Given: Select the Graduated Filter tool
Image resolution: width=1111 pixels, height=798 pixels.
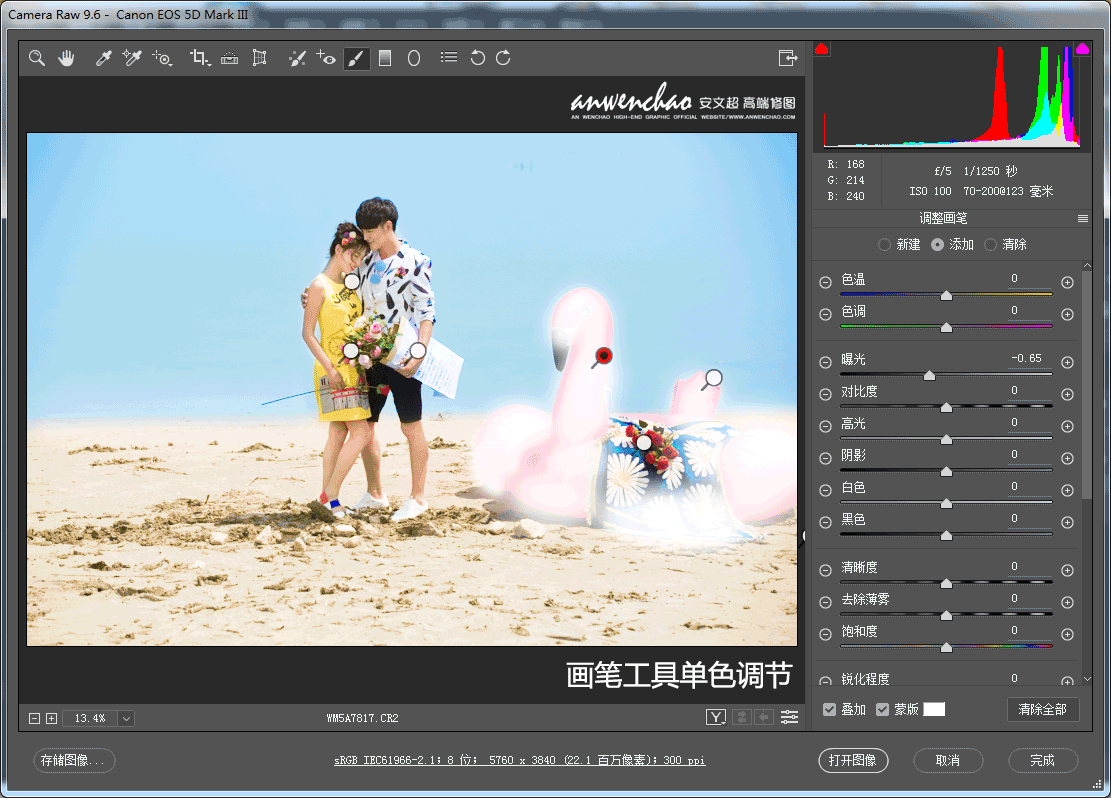Looking at the screenshot, I should click(x=385, y=58).
